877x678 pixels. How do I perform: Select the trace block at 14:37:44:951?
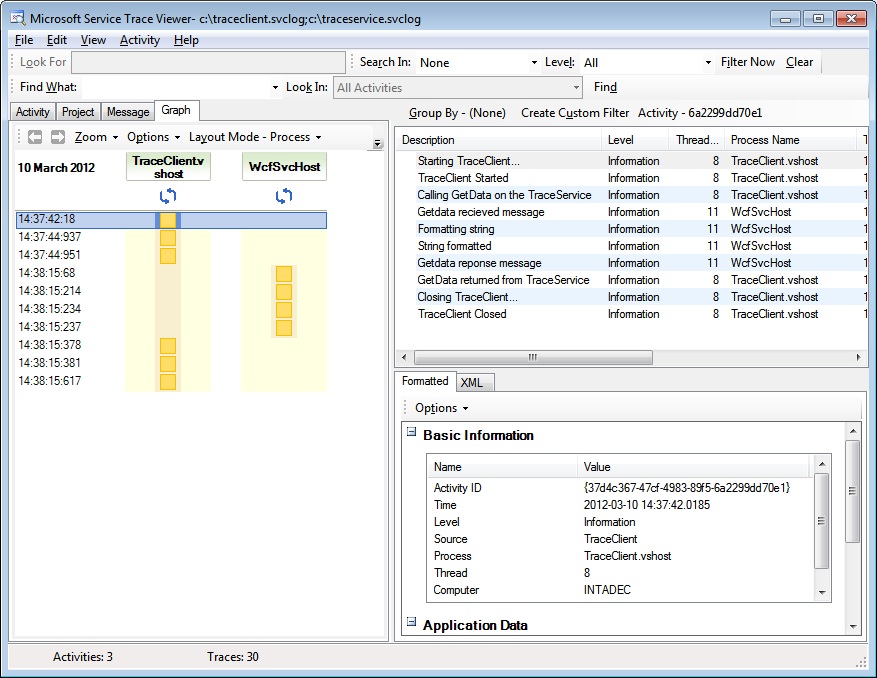[168, 256]
